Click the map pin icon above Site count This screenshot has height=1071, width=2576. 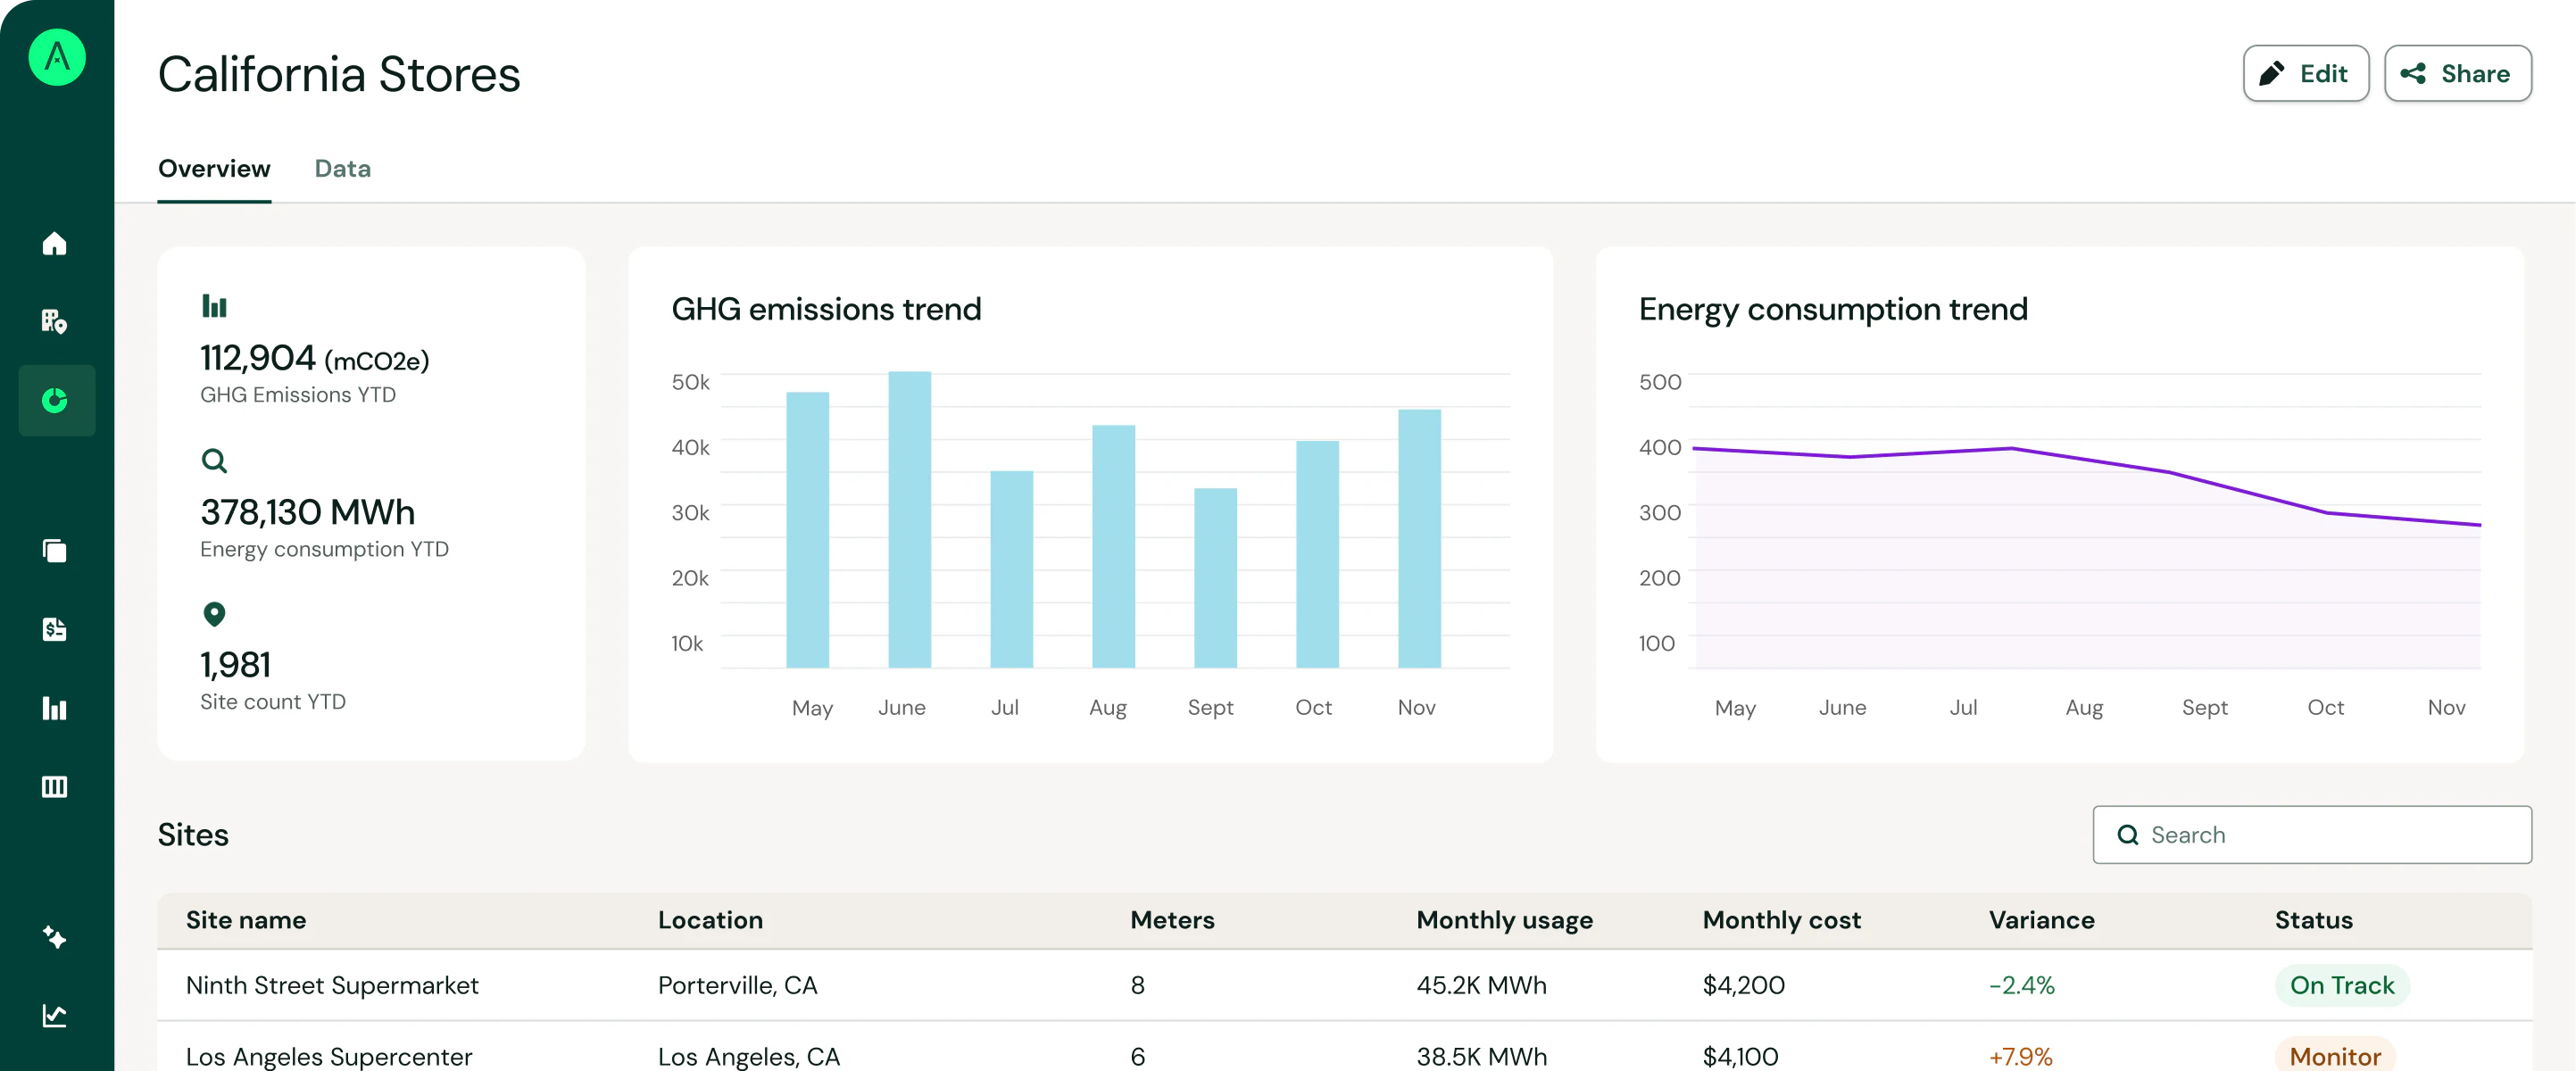click(x=214, y=614)
